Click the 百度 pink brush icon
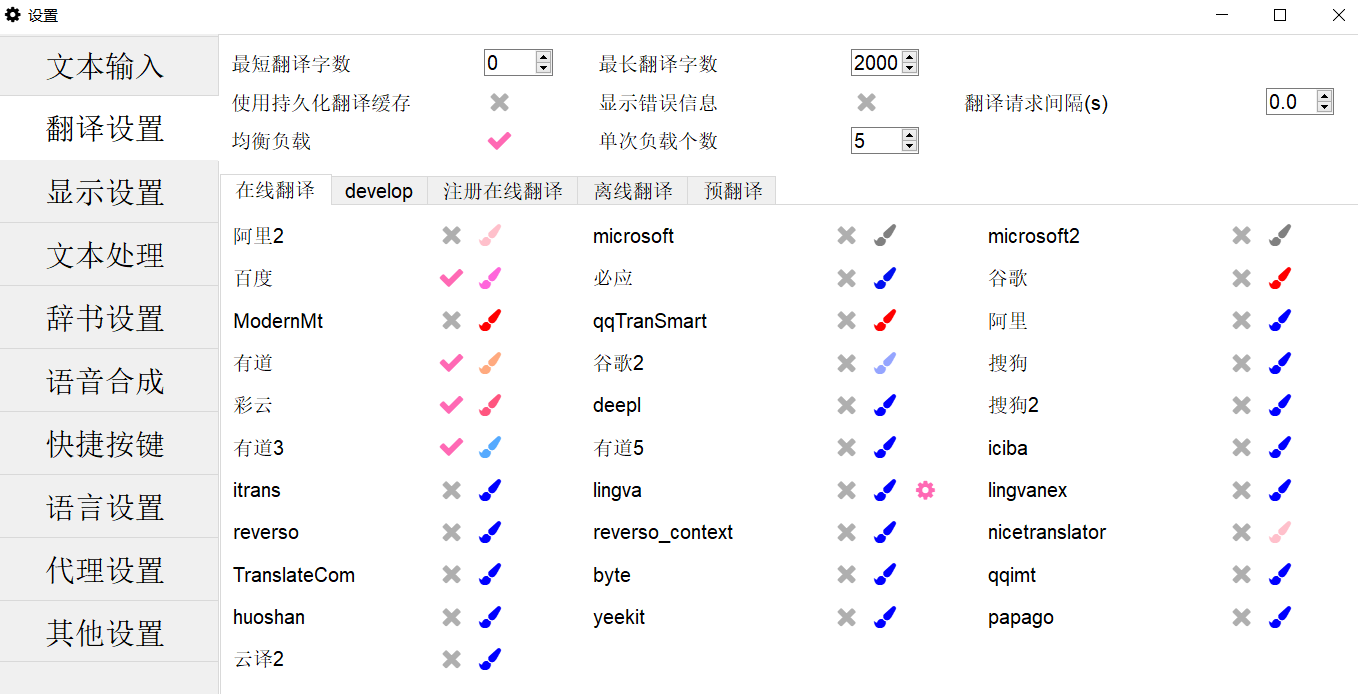The height and width of the screenshot is (694, 1358). pyautogui.click(x=489, y=278)
